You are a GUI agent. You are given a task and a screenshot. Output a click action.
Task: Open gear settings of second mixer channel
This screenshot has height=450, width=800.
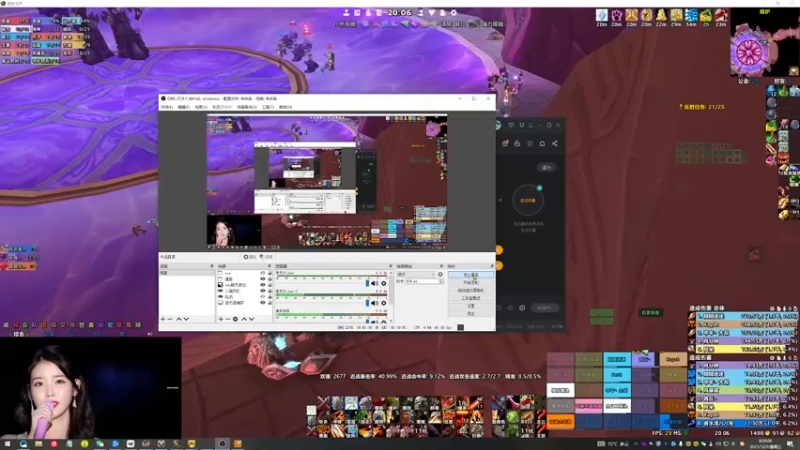[384, 303]
